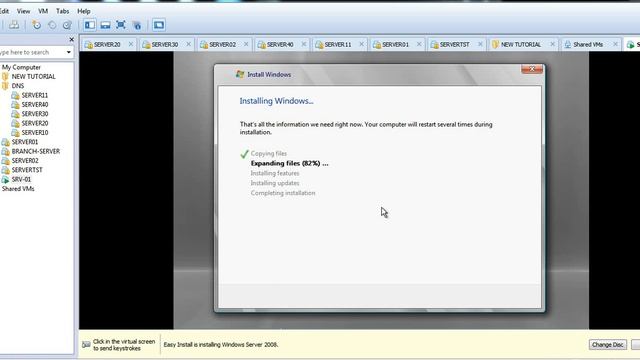
Task: Open the VM menu
Action: click(43, 11)
